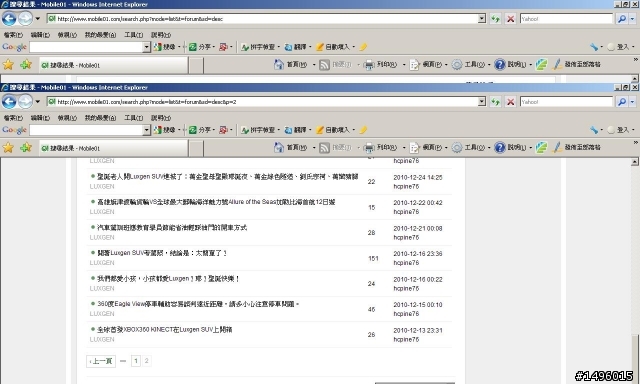Open 編輯(E) menu in front window
This screenshot has width=640, height=384.
click(40, 118)
